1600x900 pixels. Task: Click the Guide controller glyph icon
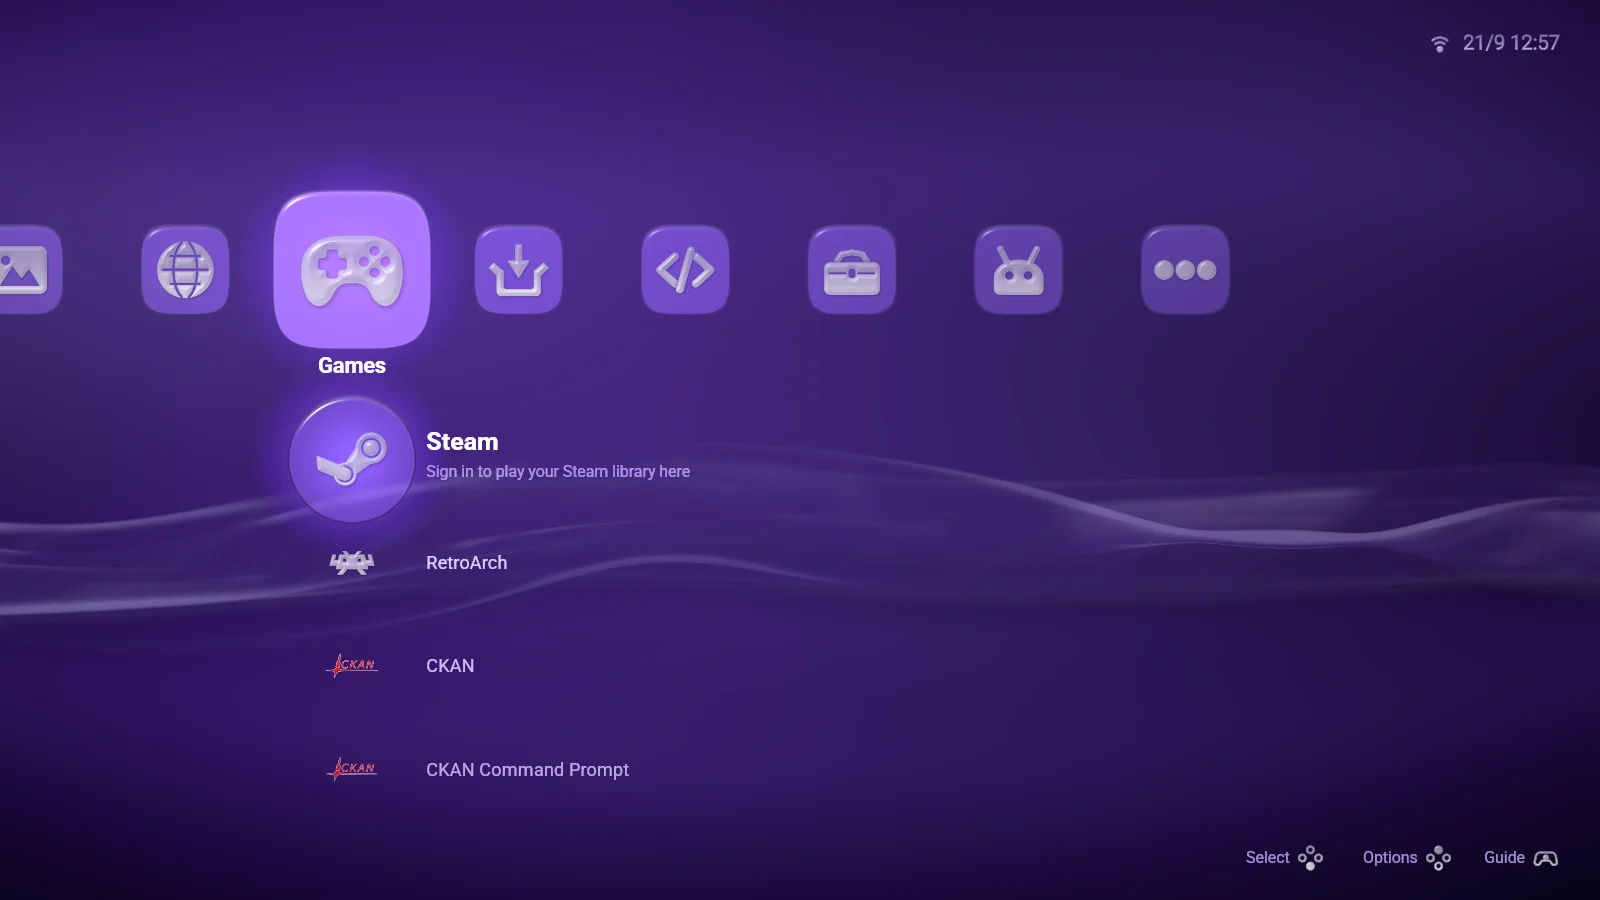tap(1546, 858)
